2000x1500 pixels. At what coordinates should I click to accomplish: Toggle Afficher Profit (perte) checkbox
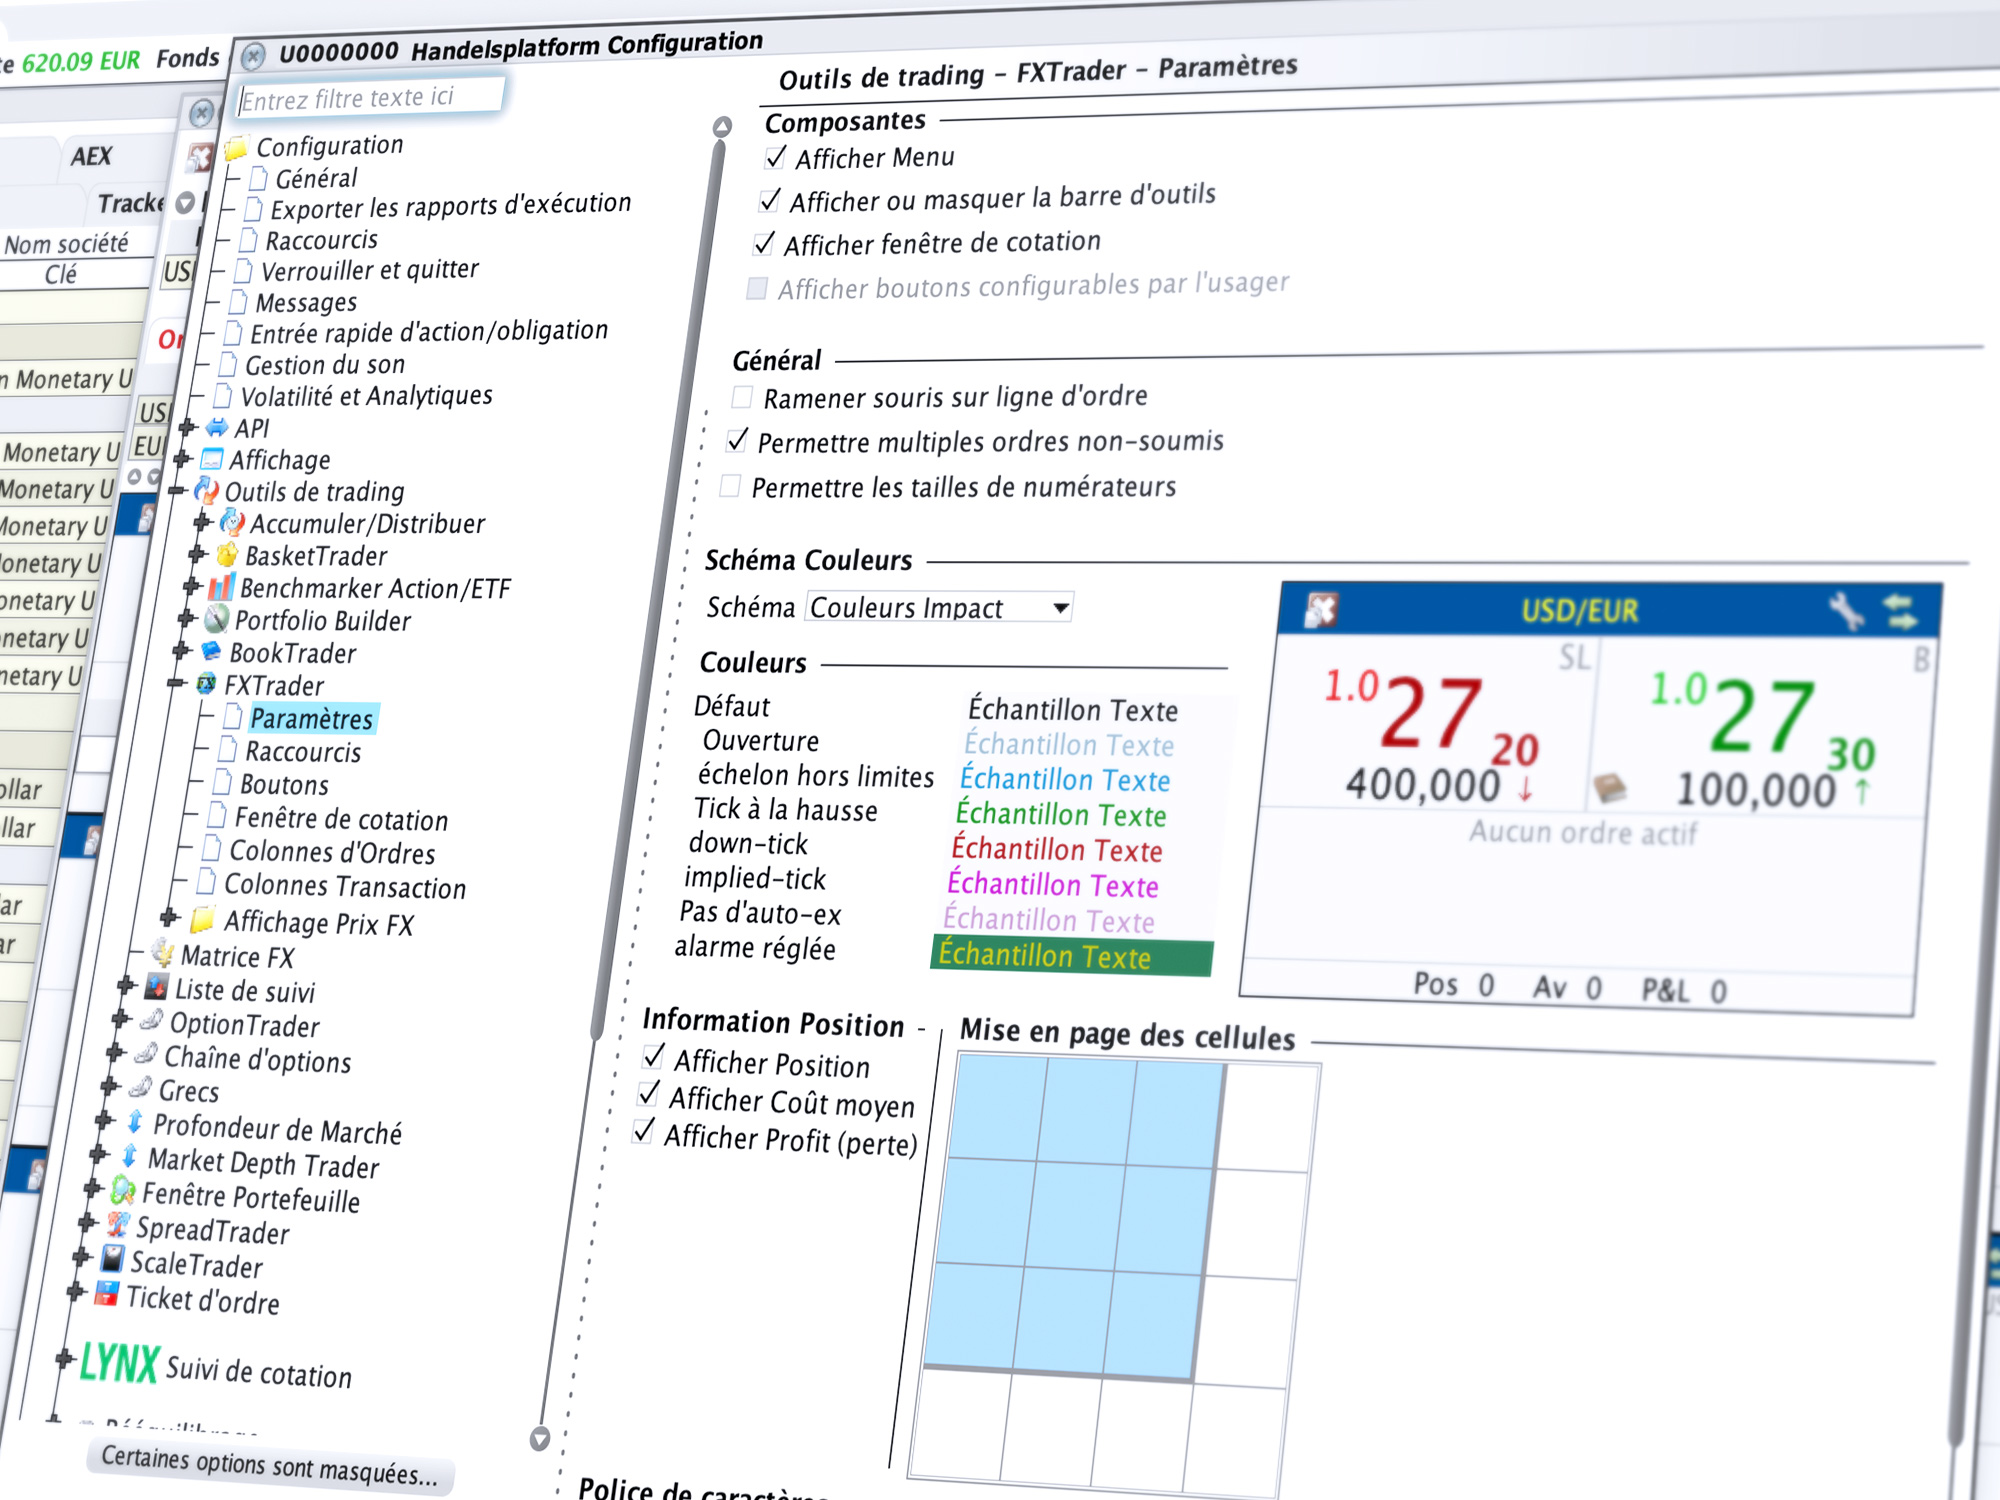pyautogui.click(x=643, y=1132)
